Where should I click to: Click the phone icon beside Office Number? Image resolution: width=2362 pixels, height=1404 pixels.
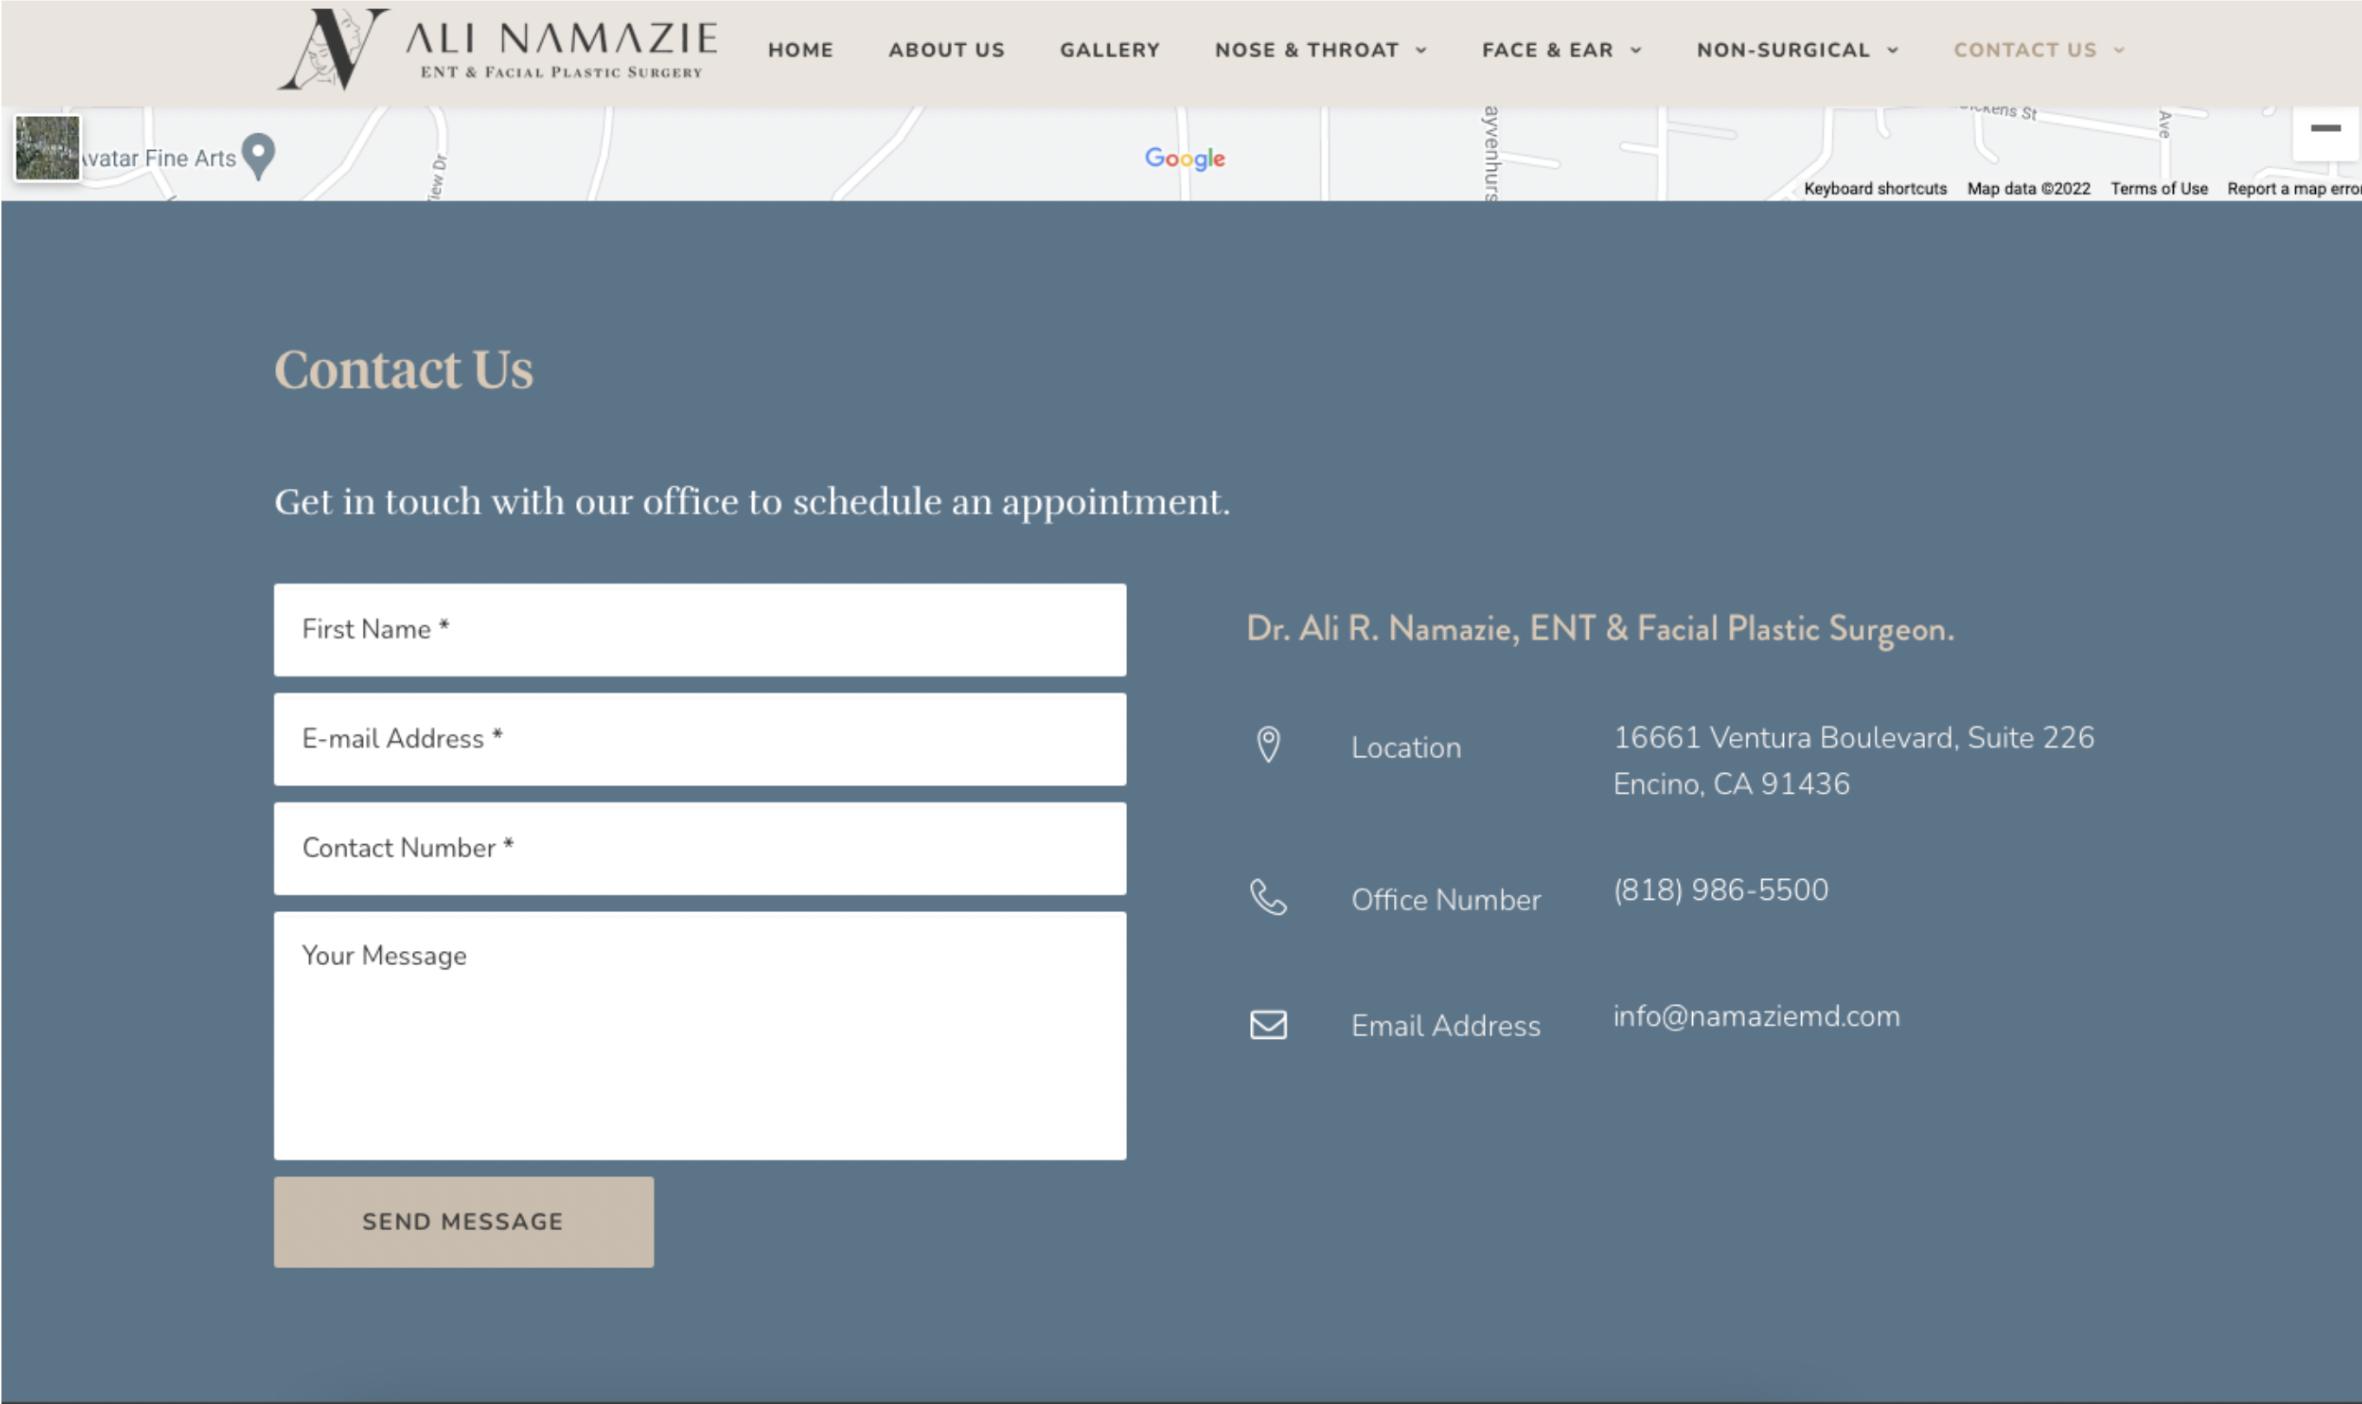click(1268, 897)
